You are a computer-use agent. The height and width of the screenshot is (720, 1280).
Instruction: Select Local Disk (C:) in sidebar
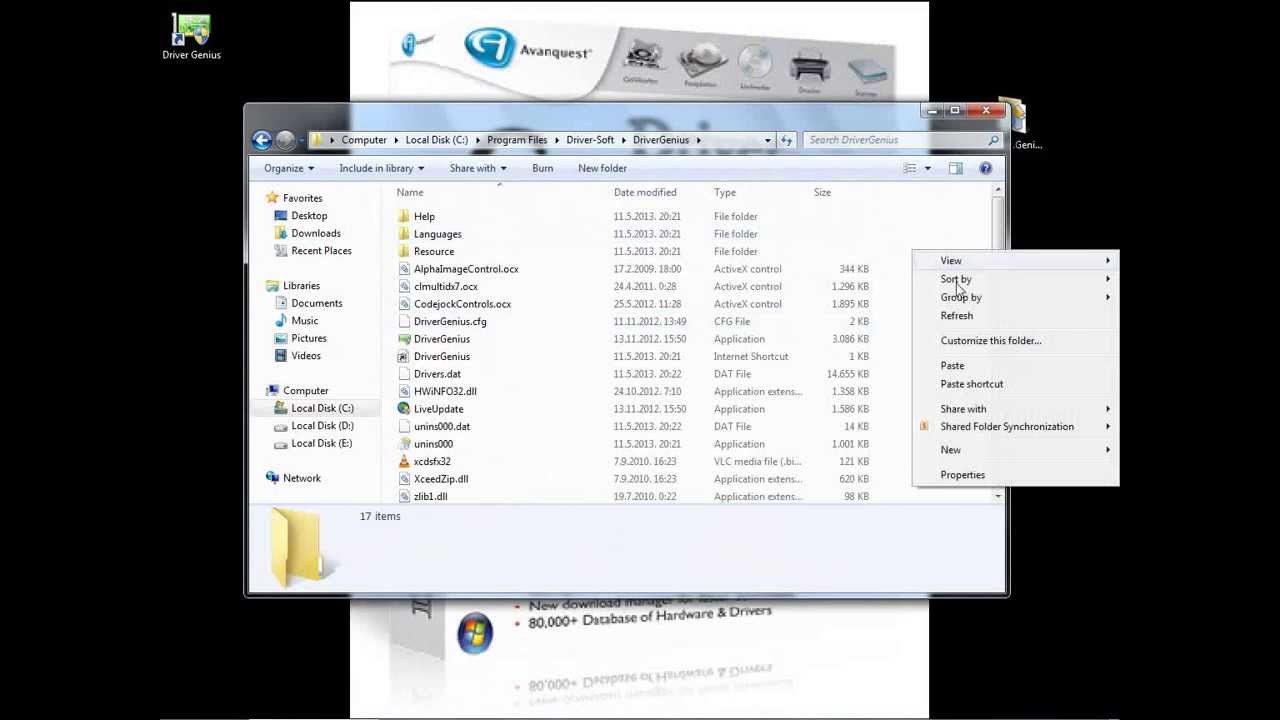point(322,408)
